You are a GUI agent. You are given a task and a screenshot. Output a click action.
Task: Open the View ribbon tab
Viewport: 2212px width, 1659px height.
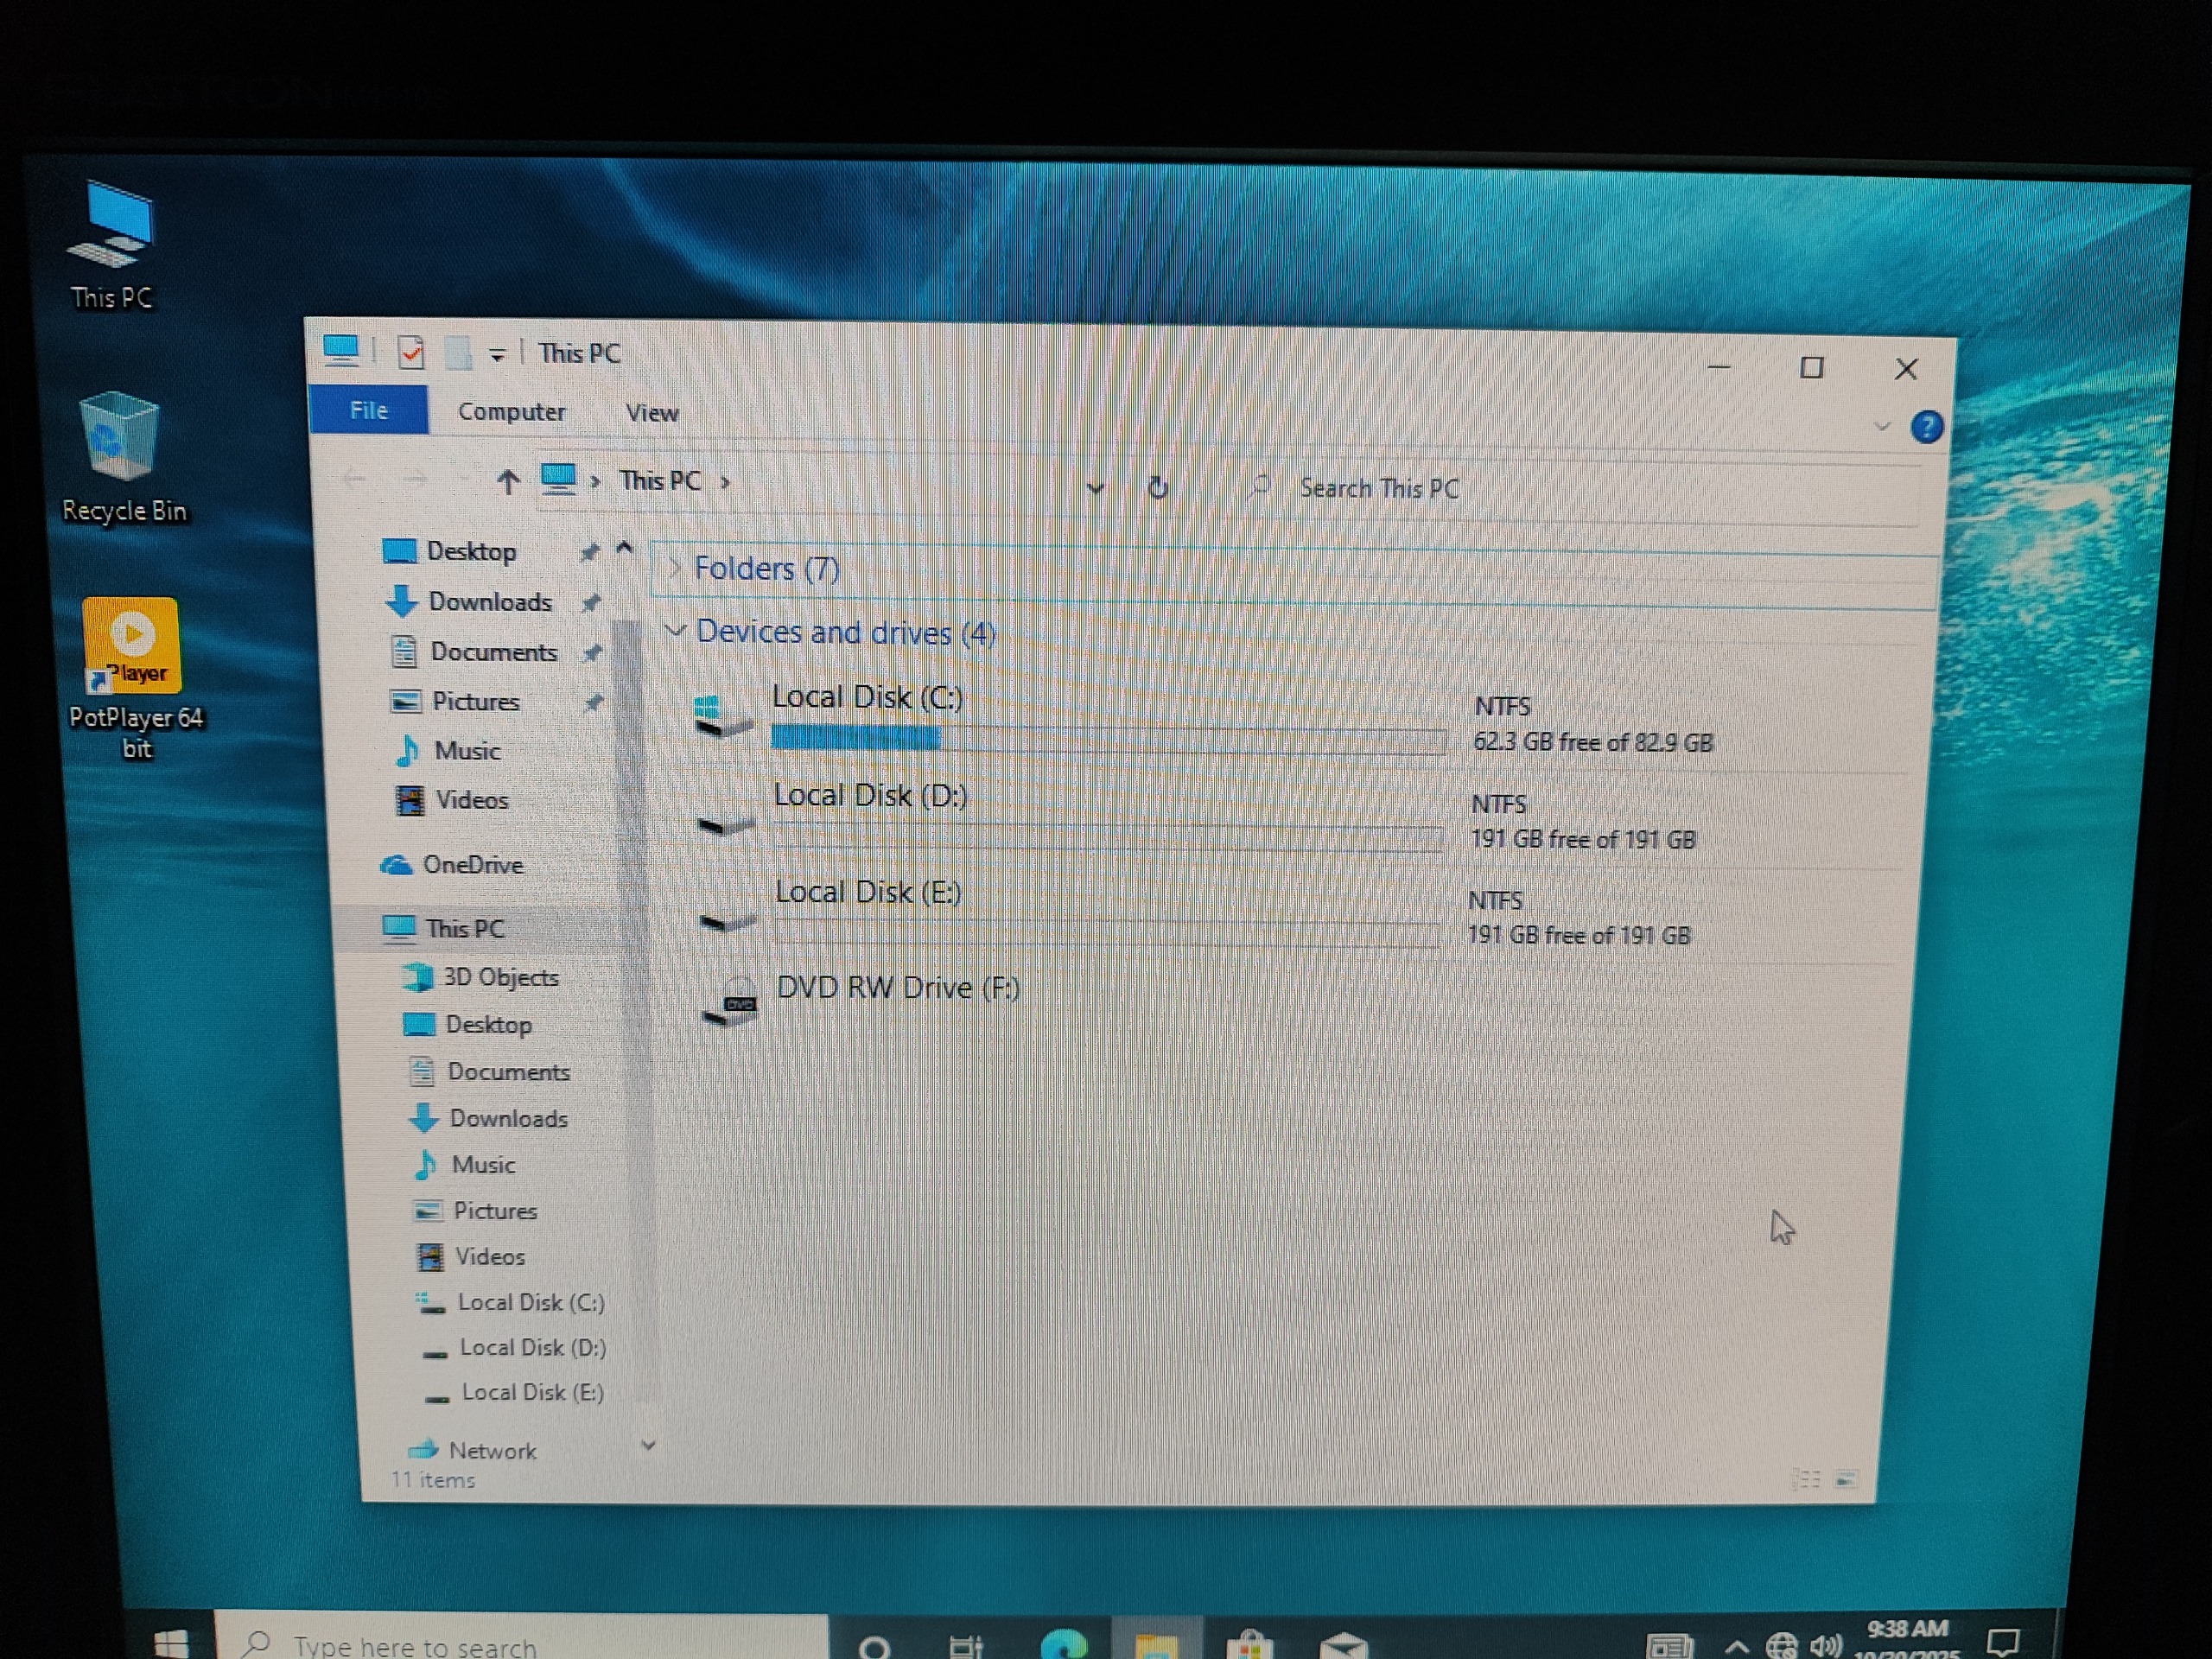click(651, 413)
